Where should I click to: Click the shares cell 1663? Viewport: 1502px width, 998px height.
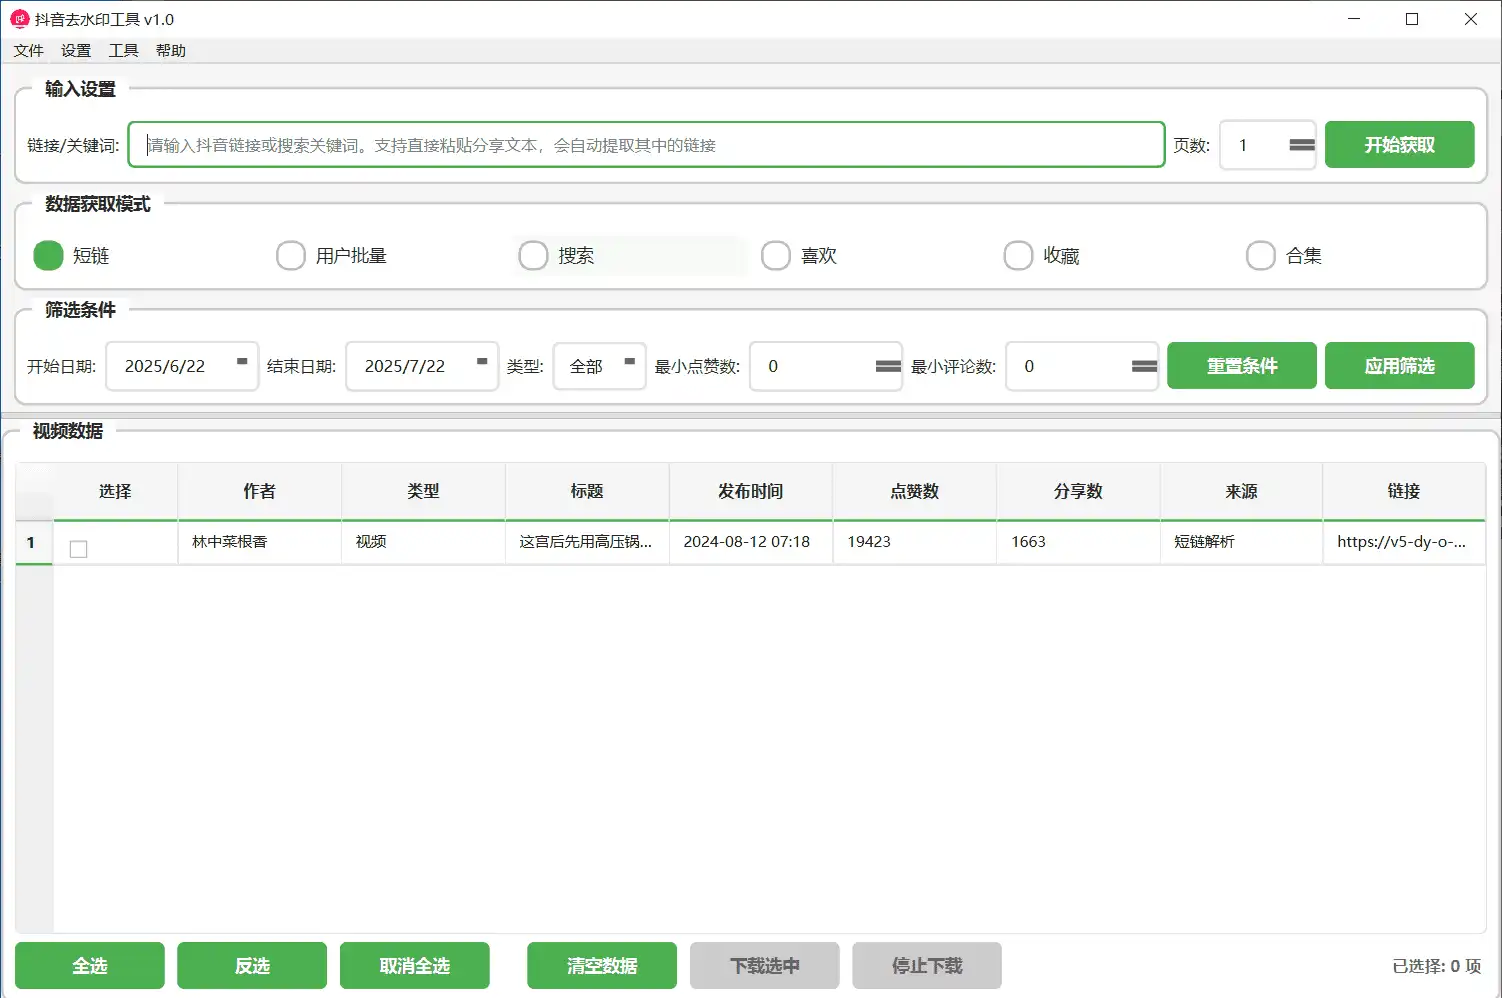(1078, 542)
